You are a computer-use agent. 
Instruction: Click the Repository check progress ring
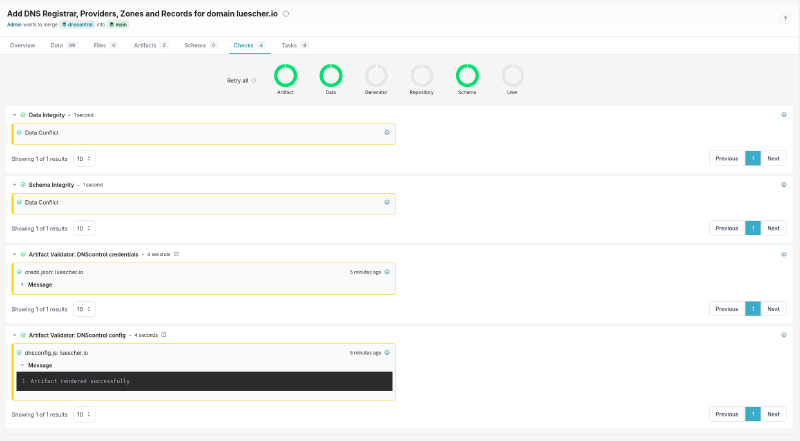pyautogui.click(x=421, y=76)
